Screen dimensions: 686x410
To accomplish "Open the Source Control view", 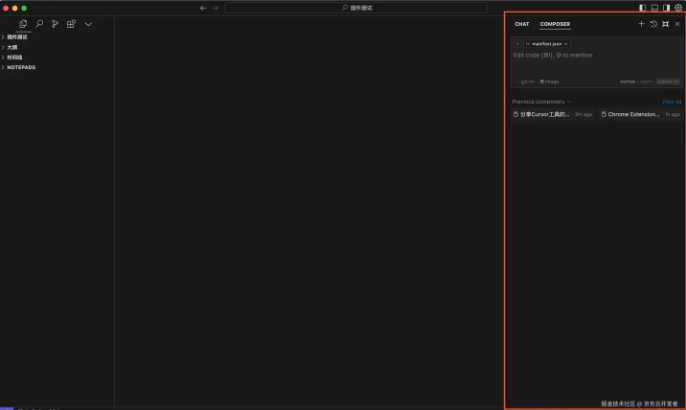I will (55, 24).
